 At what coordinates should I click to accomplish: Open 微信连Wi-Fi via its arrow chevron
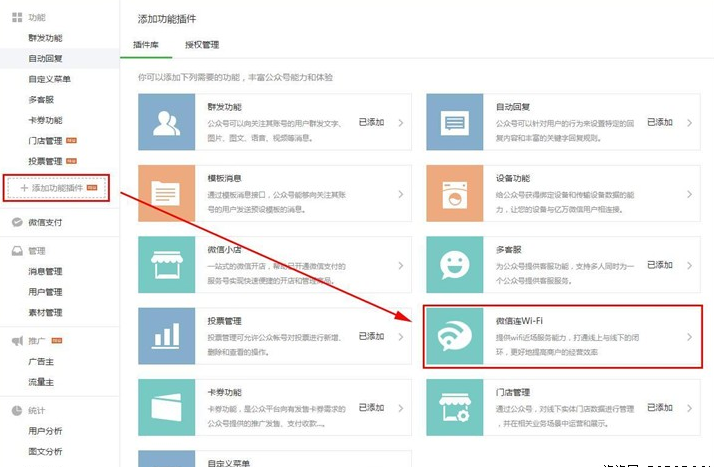point(689,337)
